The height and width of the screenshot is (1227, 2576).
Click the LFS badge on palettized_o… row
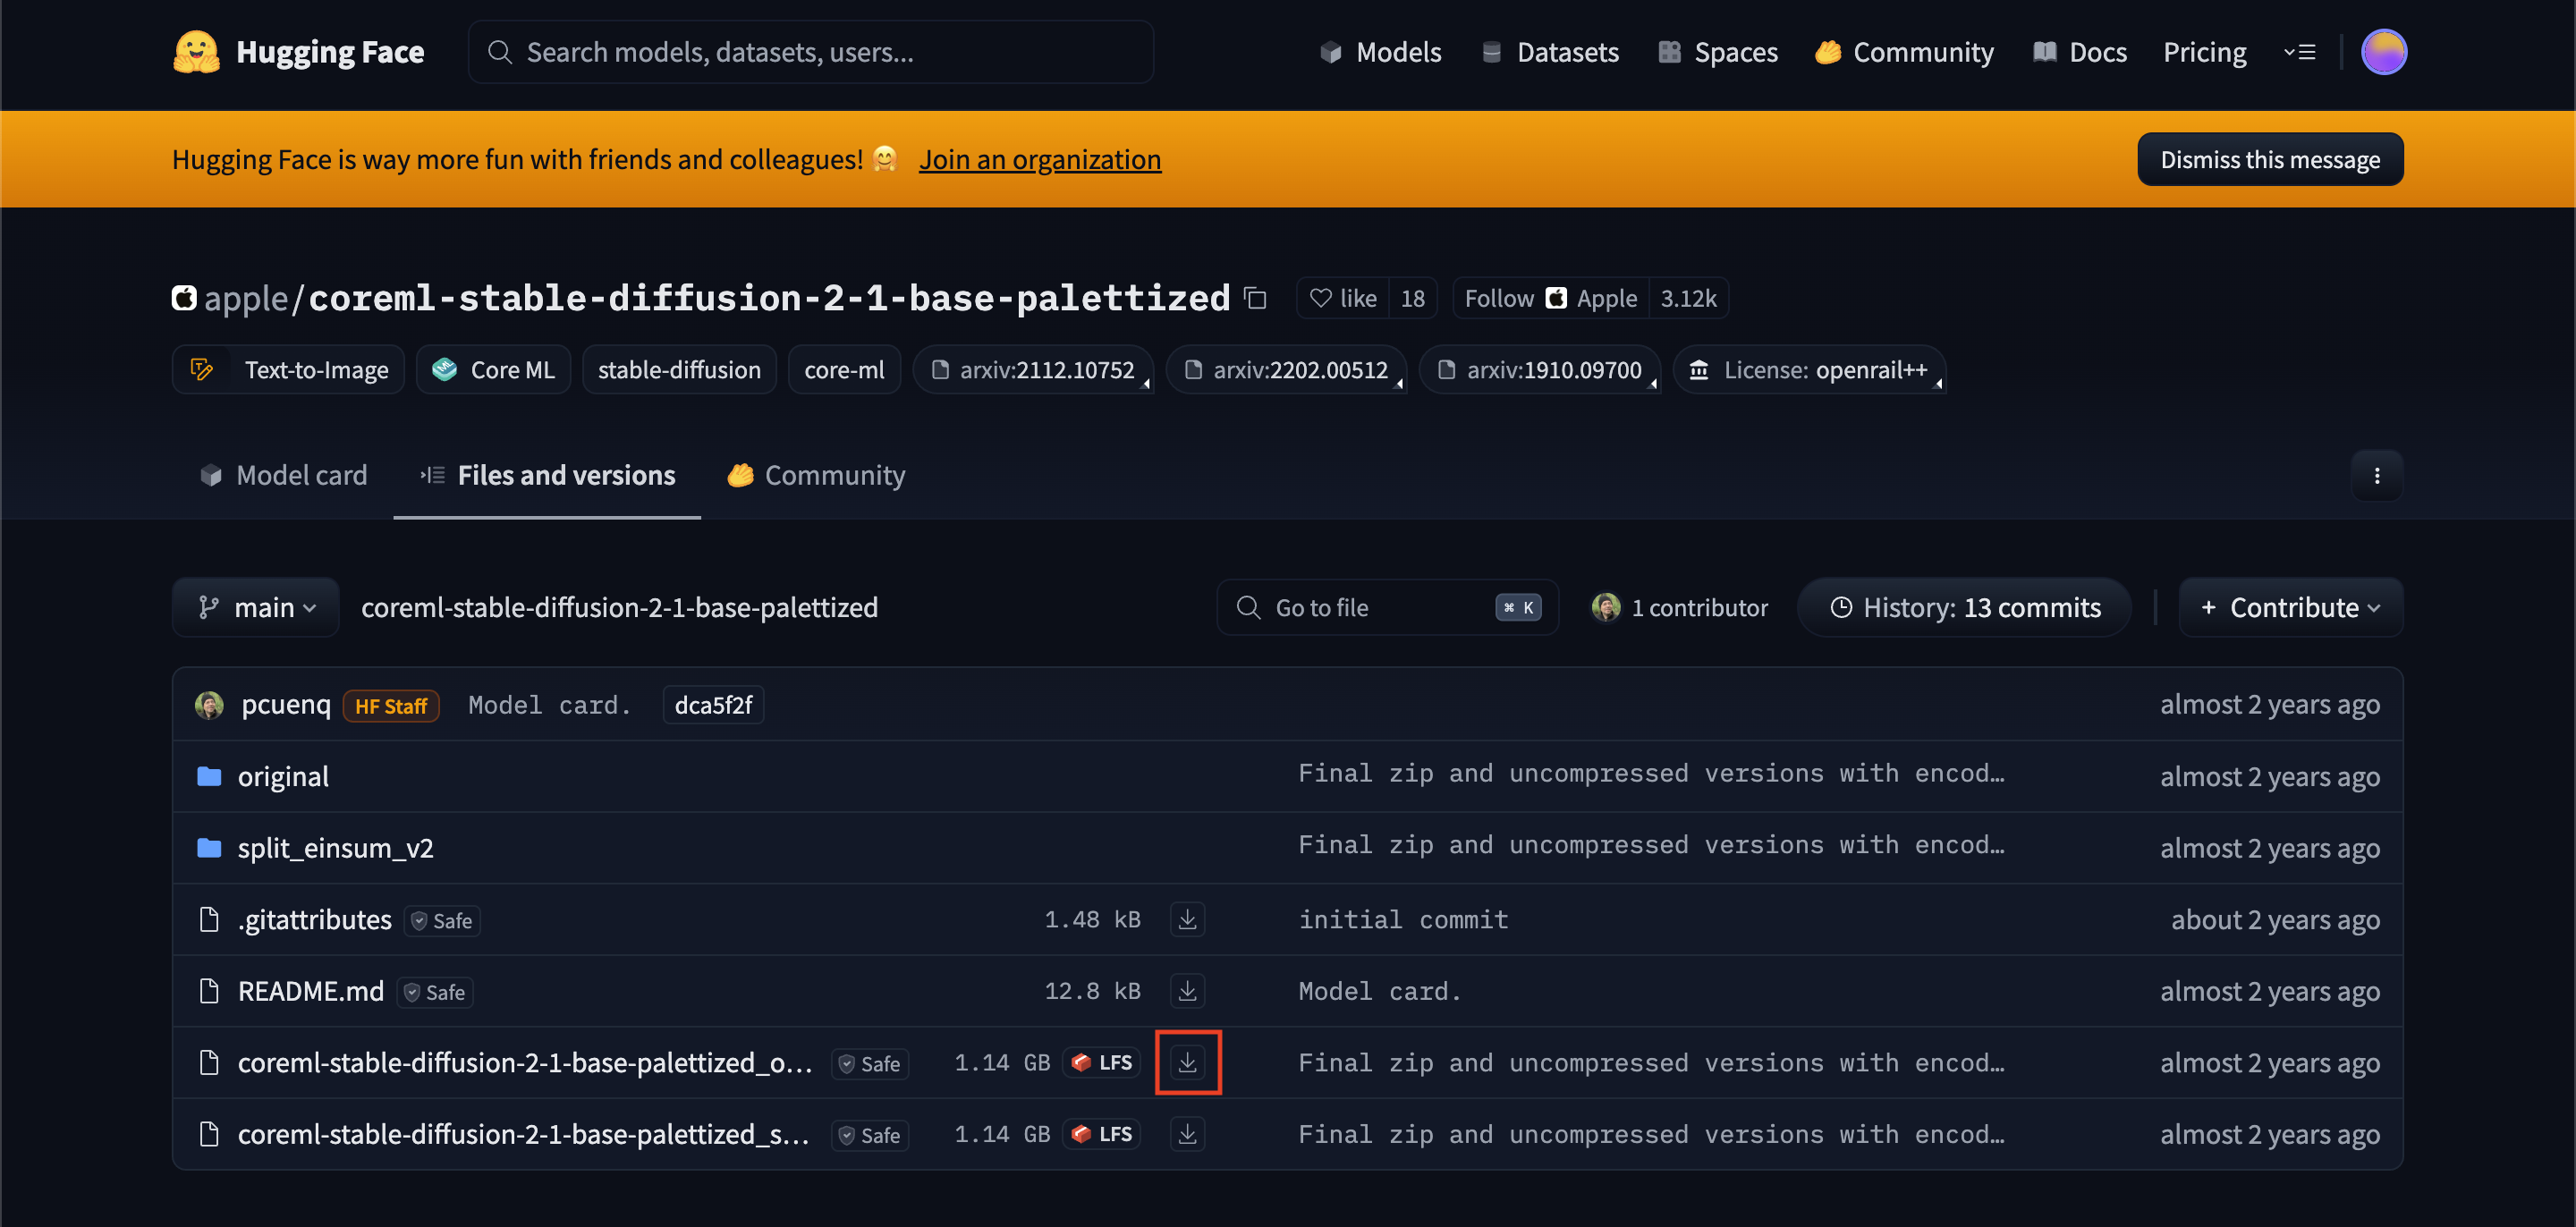pos(1102,1062)
